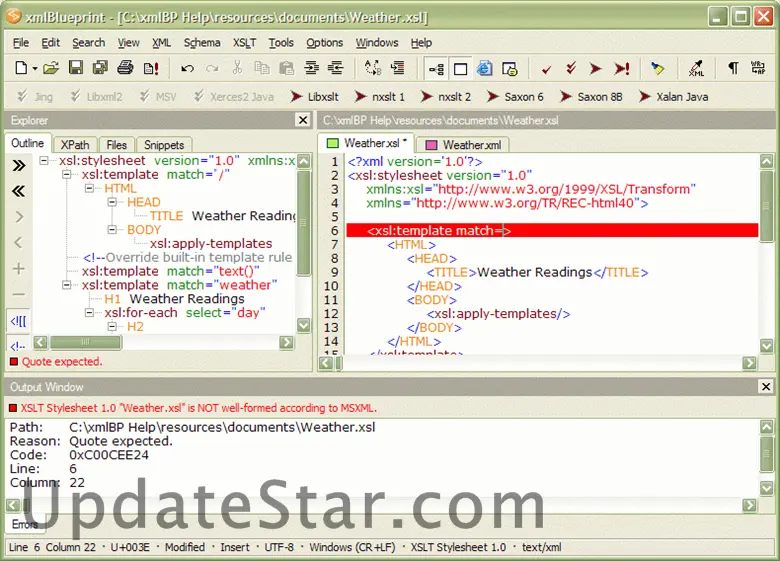Open the New document dropdown arrow
The height and width of the screenshot is (561, 780).
pyautogui.click(x=34, y=69)
